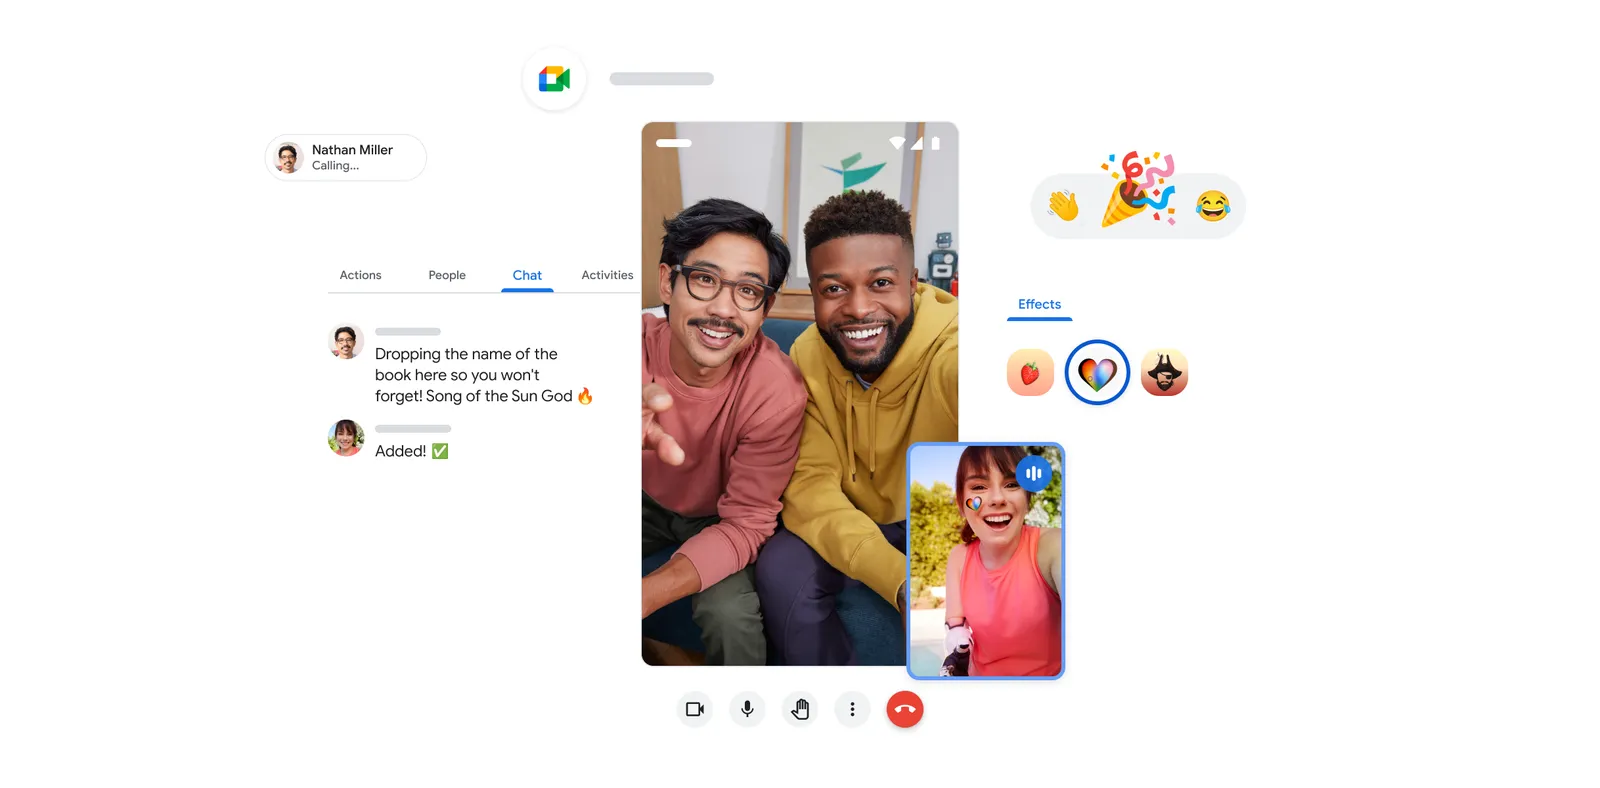Toggle the camera on or off
This screenshot has width=1600, height=788.
pos(695,709)
